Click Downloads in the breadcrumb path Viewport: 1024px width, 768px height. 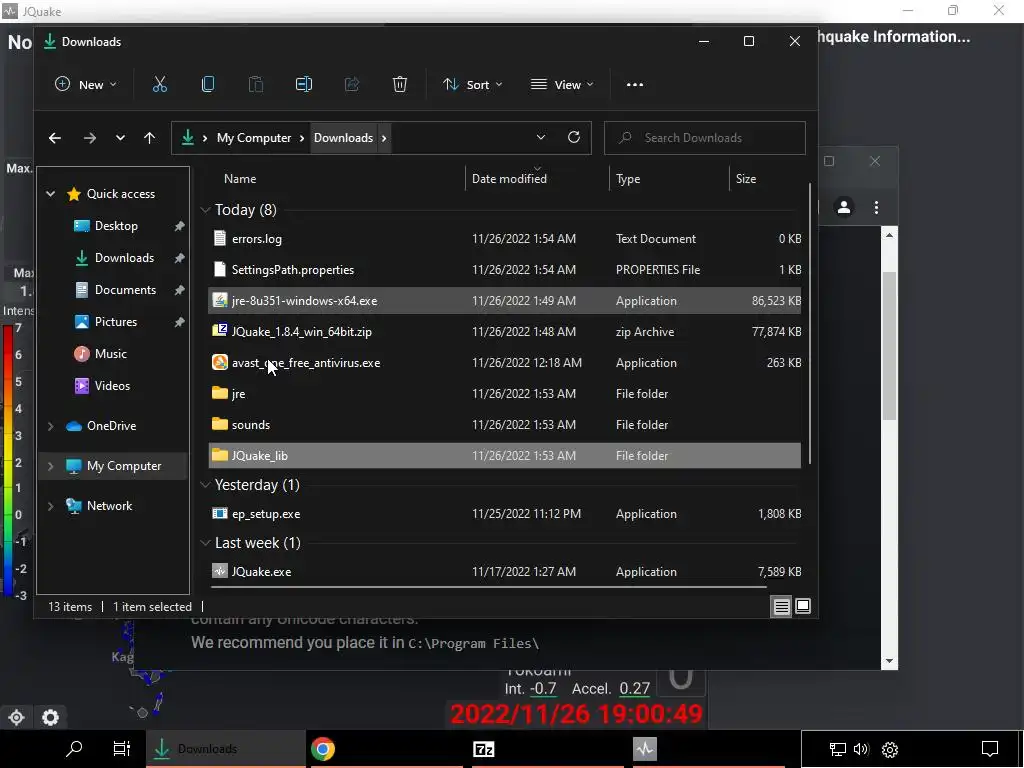(344, 138)
